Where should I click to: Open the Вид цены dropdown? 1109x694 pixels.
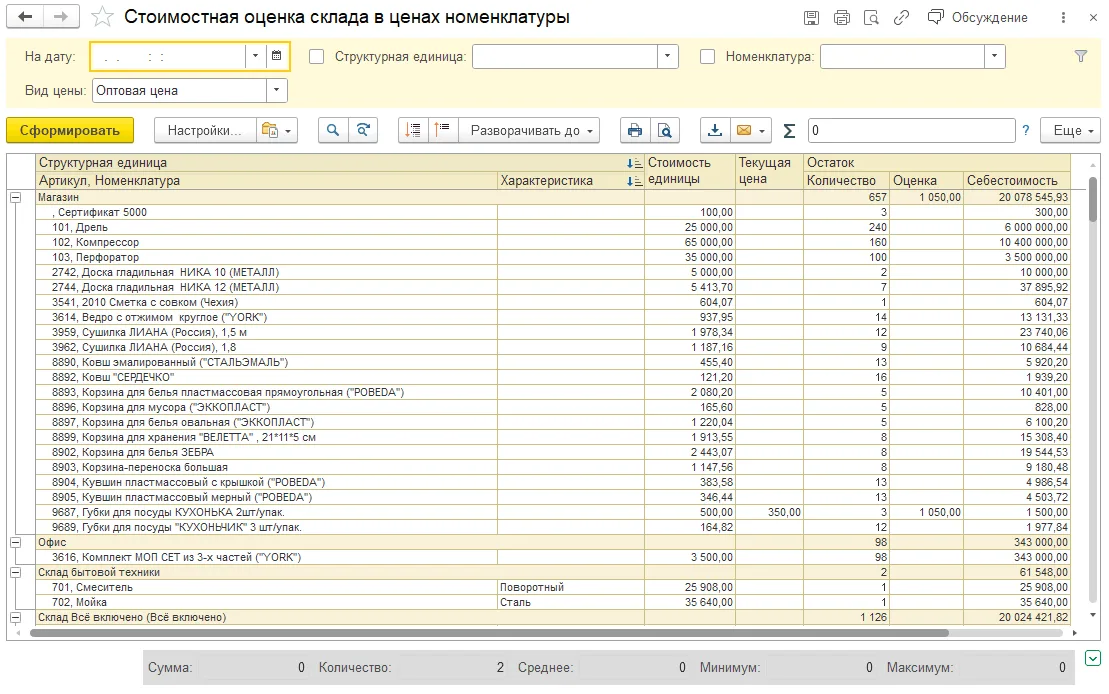pos(277,91)
